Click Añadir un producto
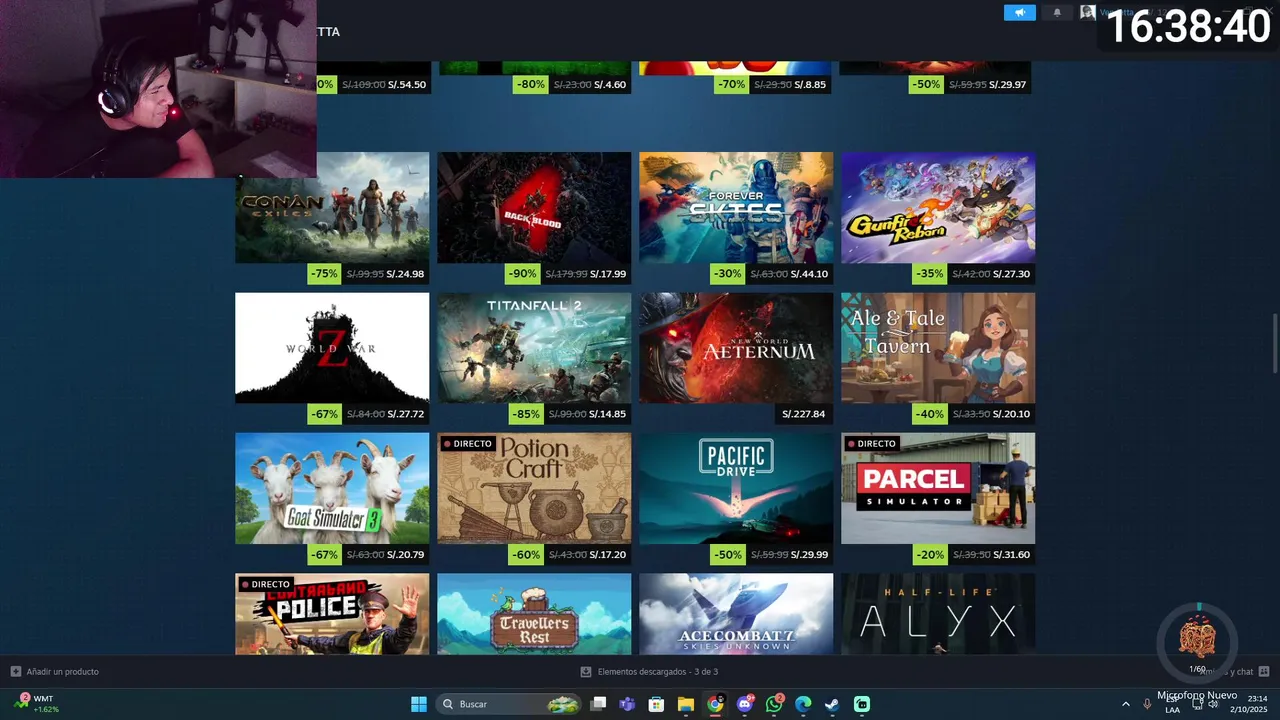This screenshot has width=1280, height=720. (x=55, y=671)
